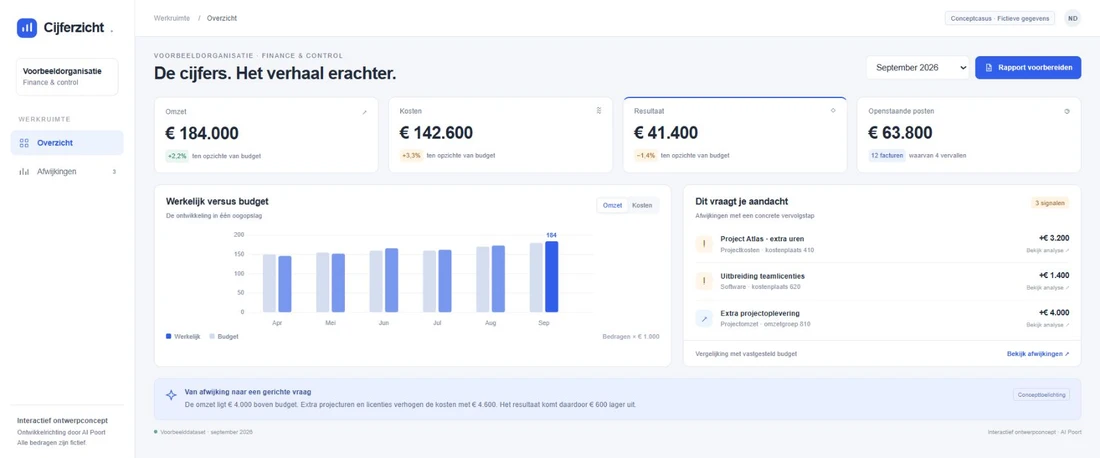1100x458 pixels.
Task: Click the Bedragen × € 1.000 note
Action: [x=631, y=337]
